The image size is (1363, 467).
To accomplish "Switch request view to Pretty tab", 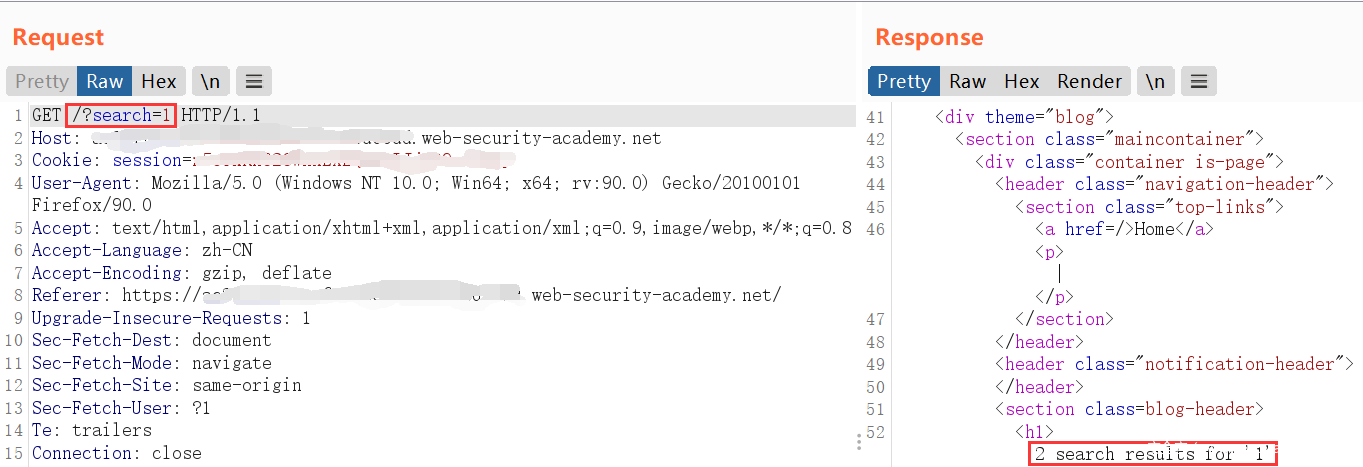I will tap(42, 82).
